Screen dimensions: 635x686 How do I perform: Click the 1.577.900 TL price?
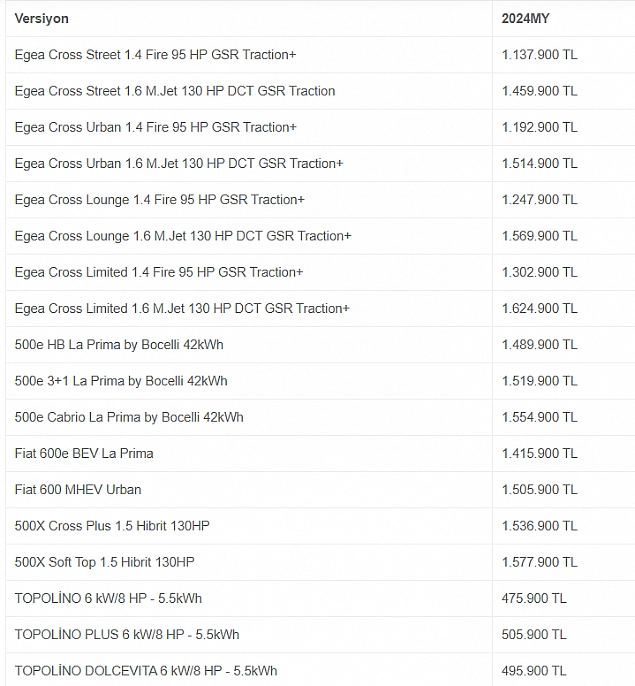[539, 562]
